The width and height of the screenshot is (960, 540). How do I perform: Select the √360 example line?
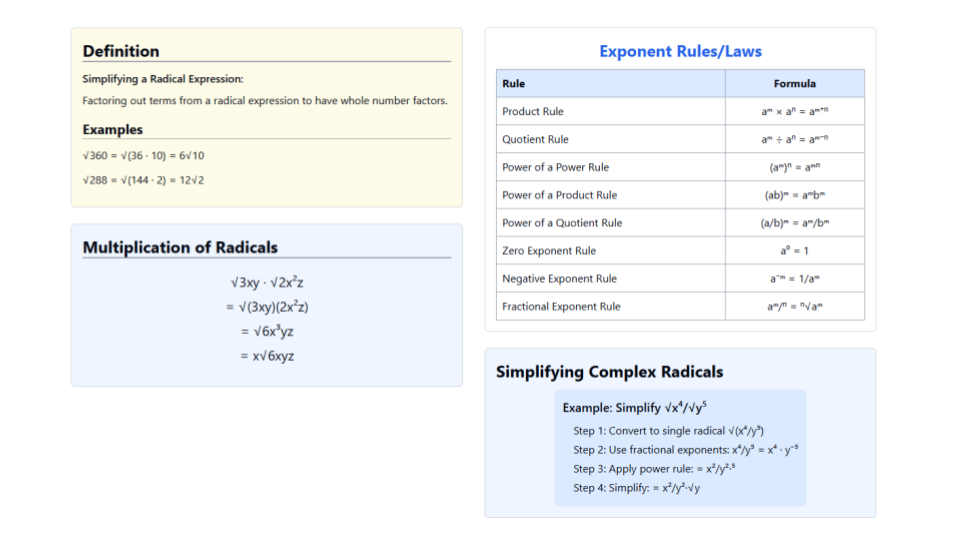[x=143, y=156]
